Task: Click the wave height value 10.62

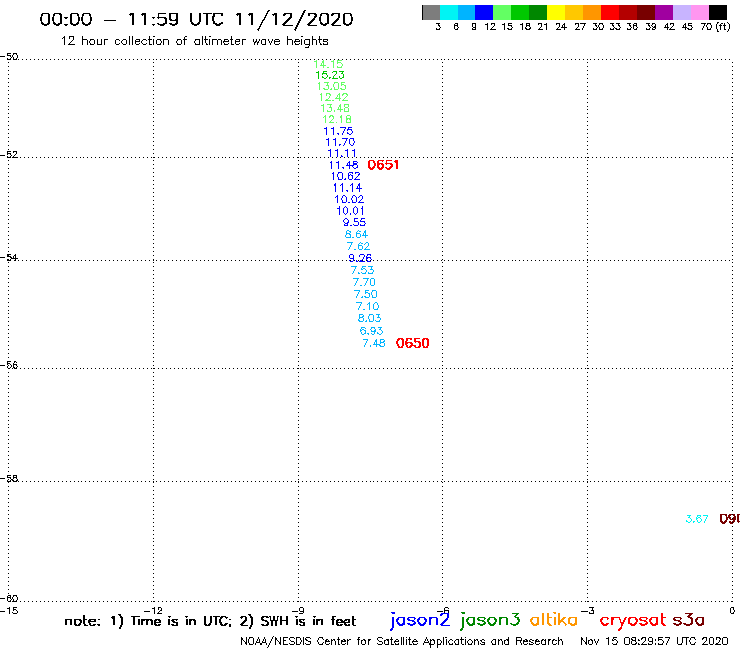Action: pos(345,176)
